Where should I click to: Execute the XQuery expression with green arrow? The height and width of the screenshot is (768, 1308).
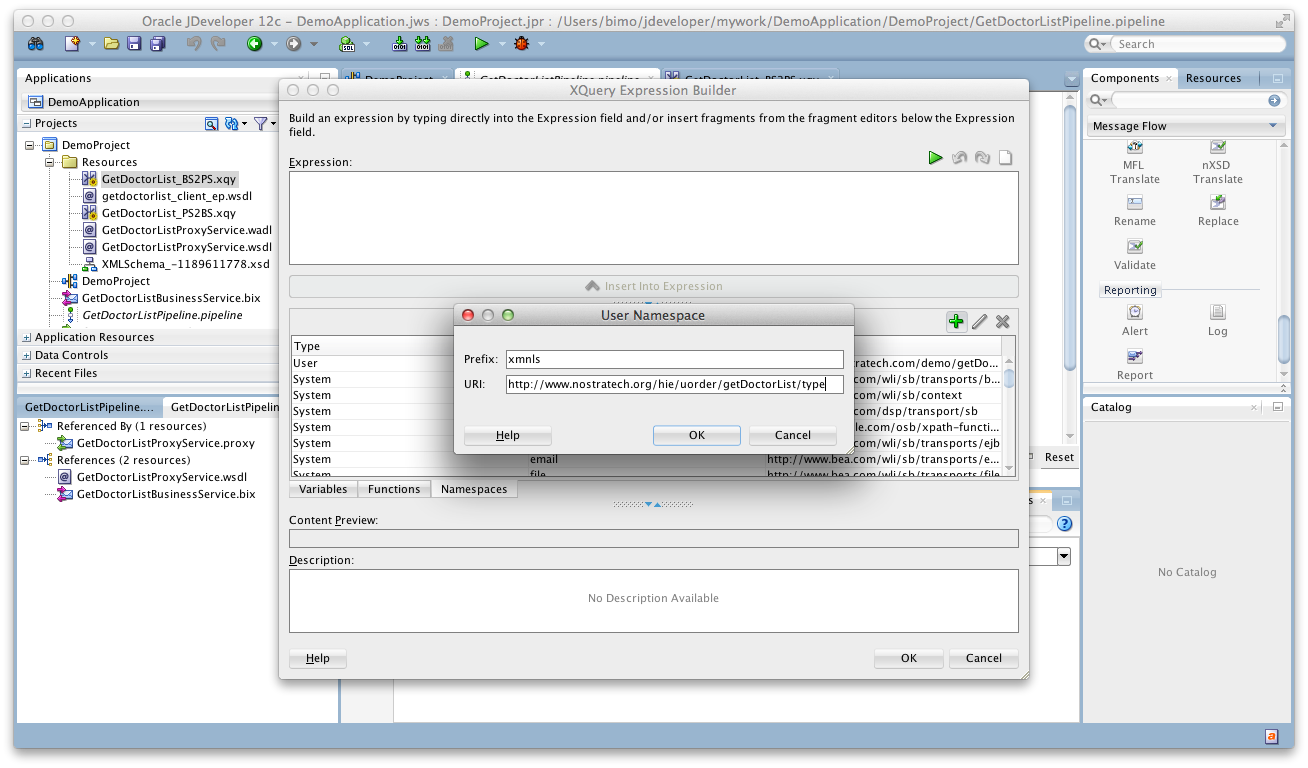(936, 157)
